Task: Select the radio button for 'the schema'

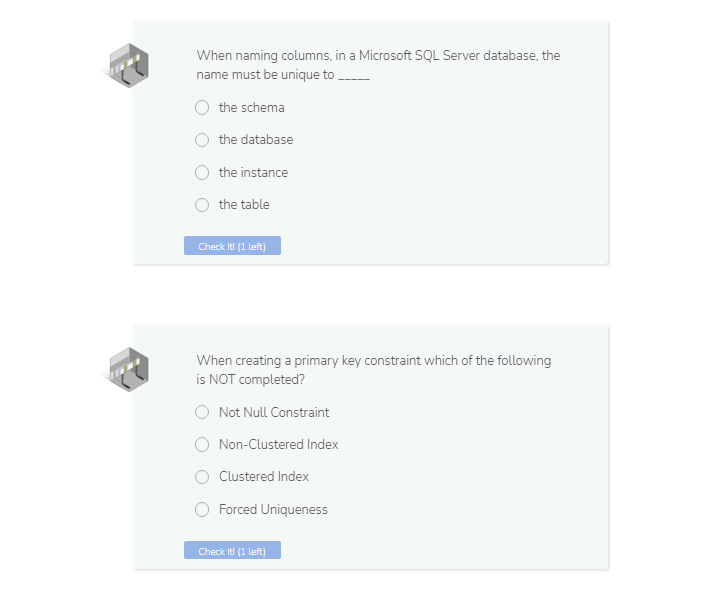Action: 202,108
